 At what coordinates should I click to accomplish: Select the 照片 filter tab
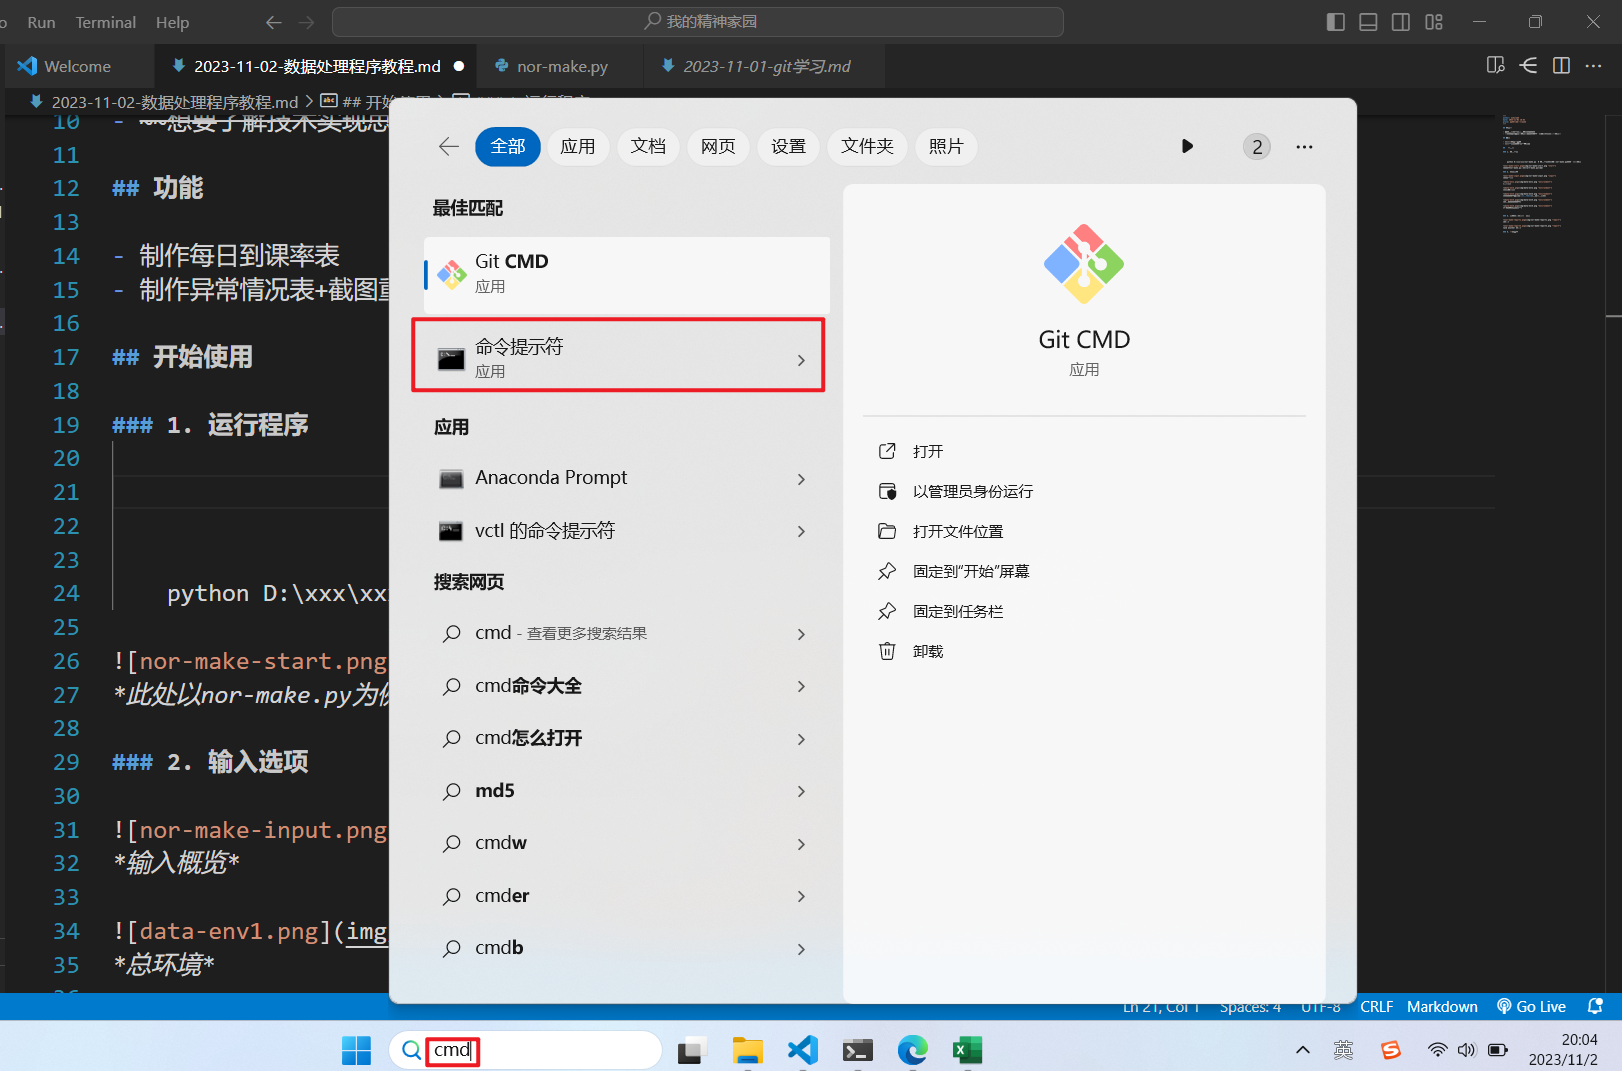coord(946,147)
